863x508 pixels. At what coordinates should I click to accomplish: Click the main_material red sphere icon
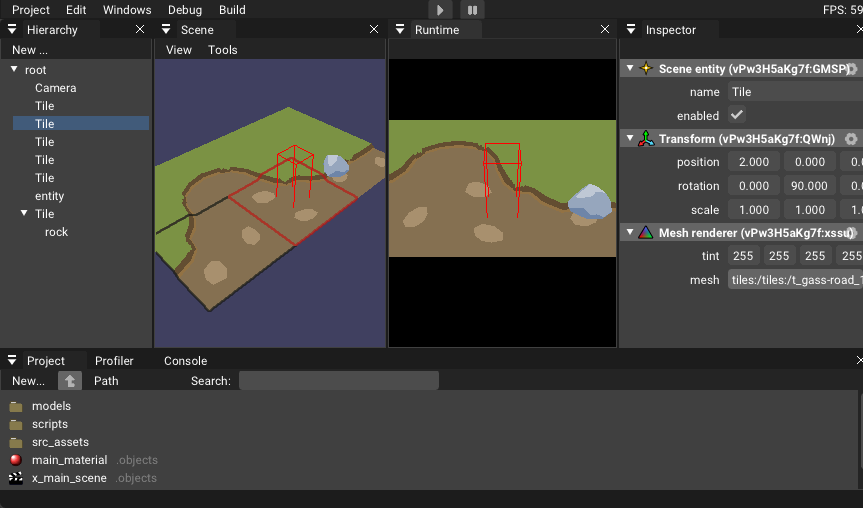pos(16,460)
